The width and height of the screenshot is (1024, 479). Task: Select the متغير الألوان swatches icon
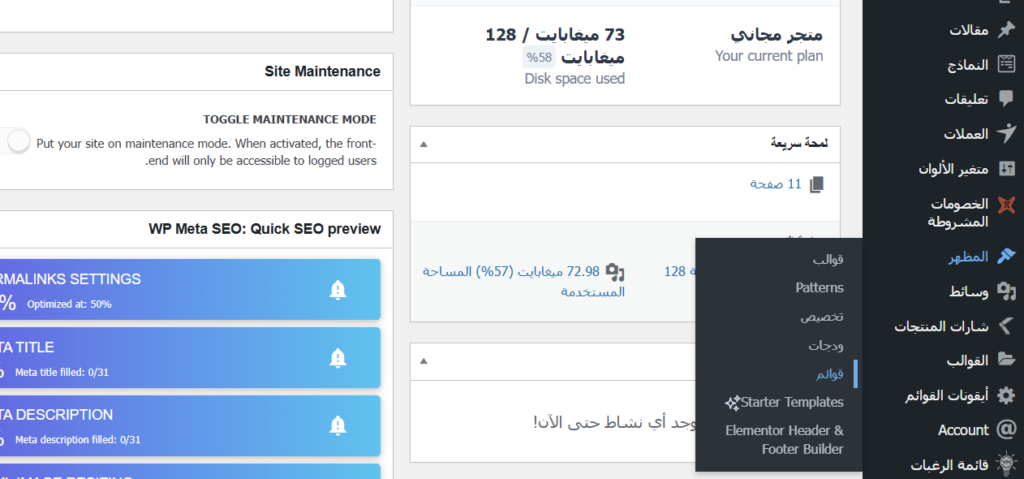[1006, 168]
